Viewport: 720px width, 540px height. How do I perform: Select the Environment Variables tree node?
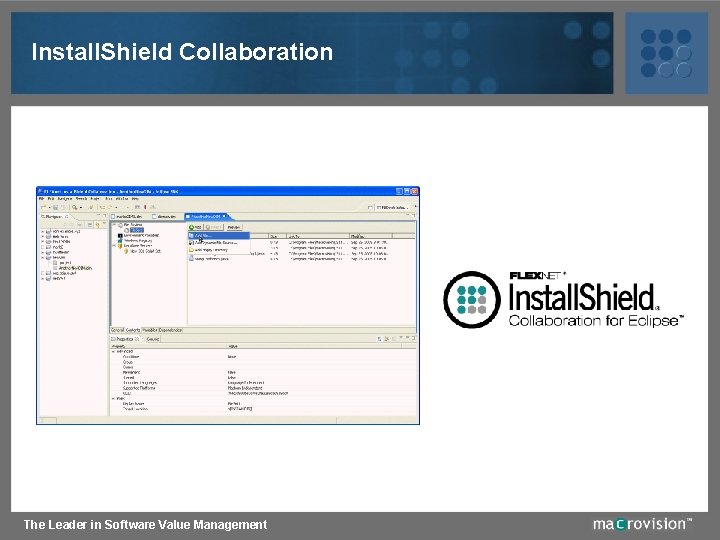pyautogui.click(x=141, y=236)
